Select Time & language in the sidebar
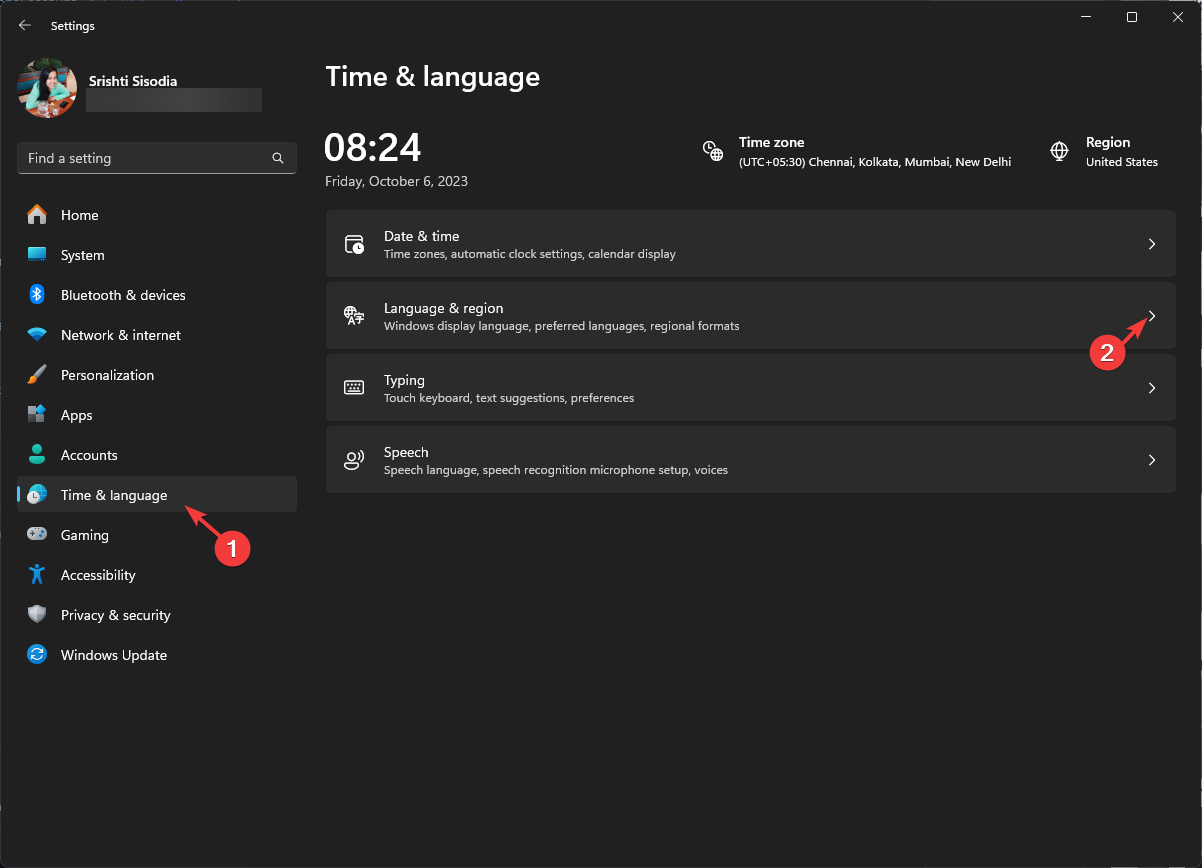The height and width of the screenshot is (868, 1202). pos(113,495)
